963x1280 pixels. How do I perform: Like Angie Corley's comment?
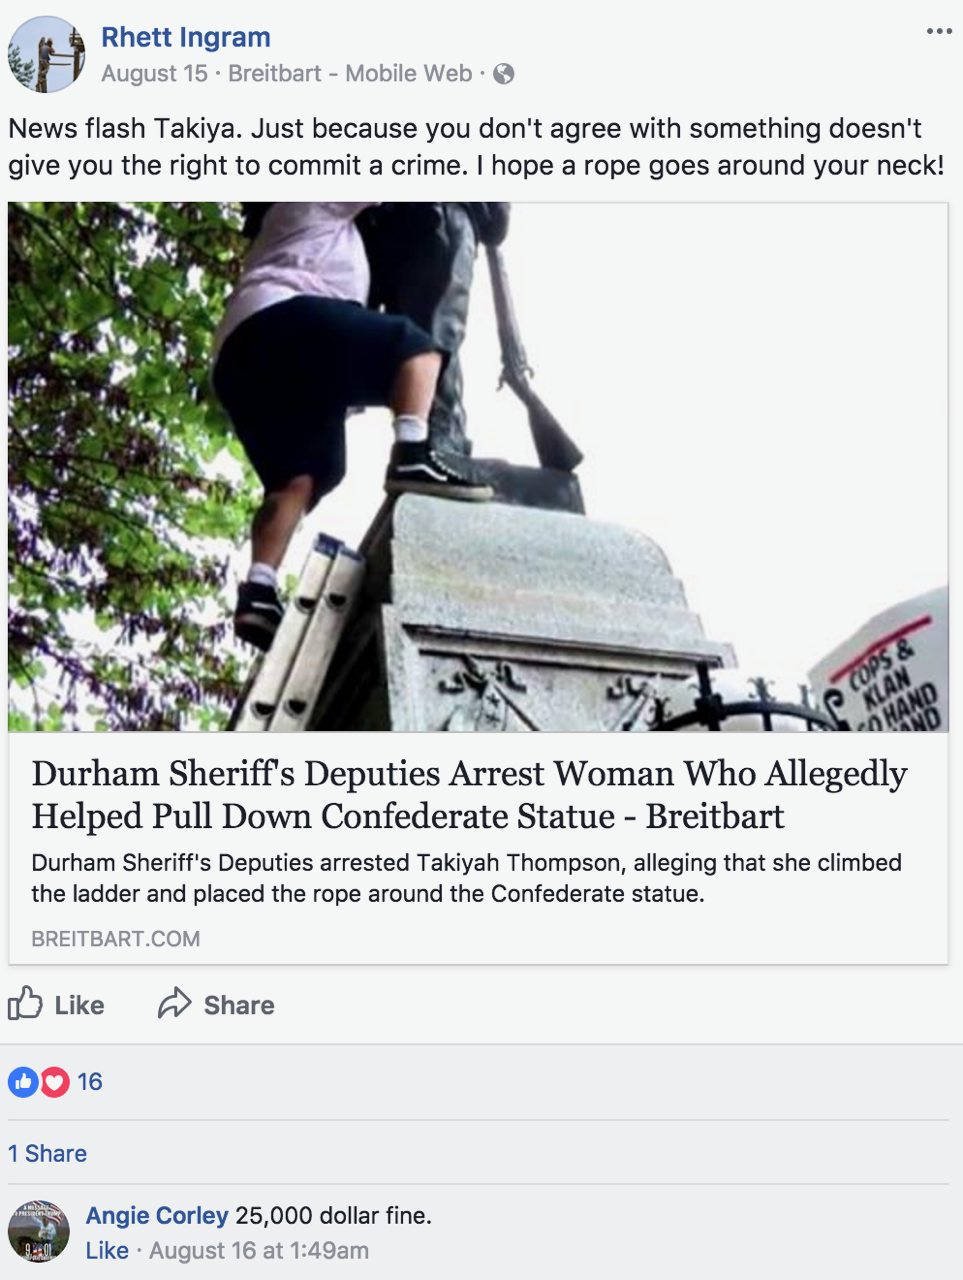pos(107,1250)
